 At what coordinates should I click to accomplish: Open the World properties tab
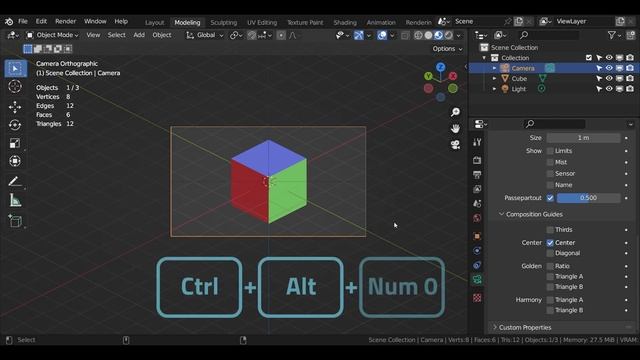click(477, 218)
